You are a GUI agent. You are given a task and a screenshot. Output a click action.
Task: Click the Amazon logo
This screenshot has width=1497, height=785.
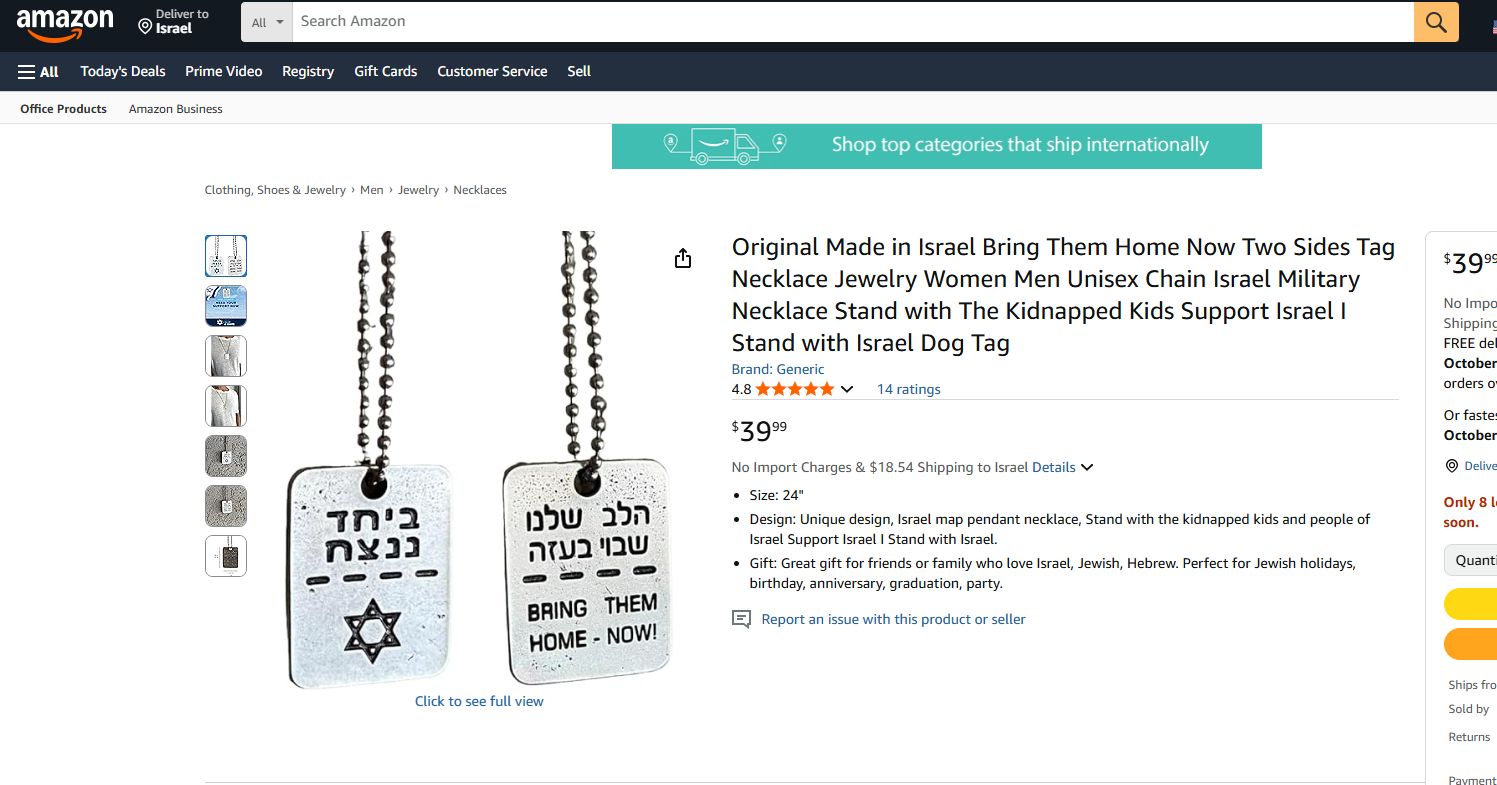point(65,24)
